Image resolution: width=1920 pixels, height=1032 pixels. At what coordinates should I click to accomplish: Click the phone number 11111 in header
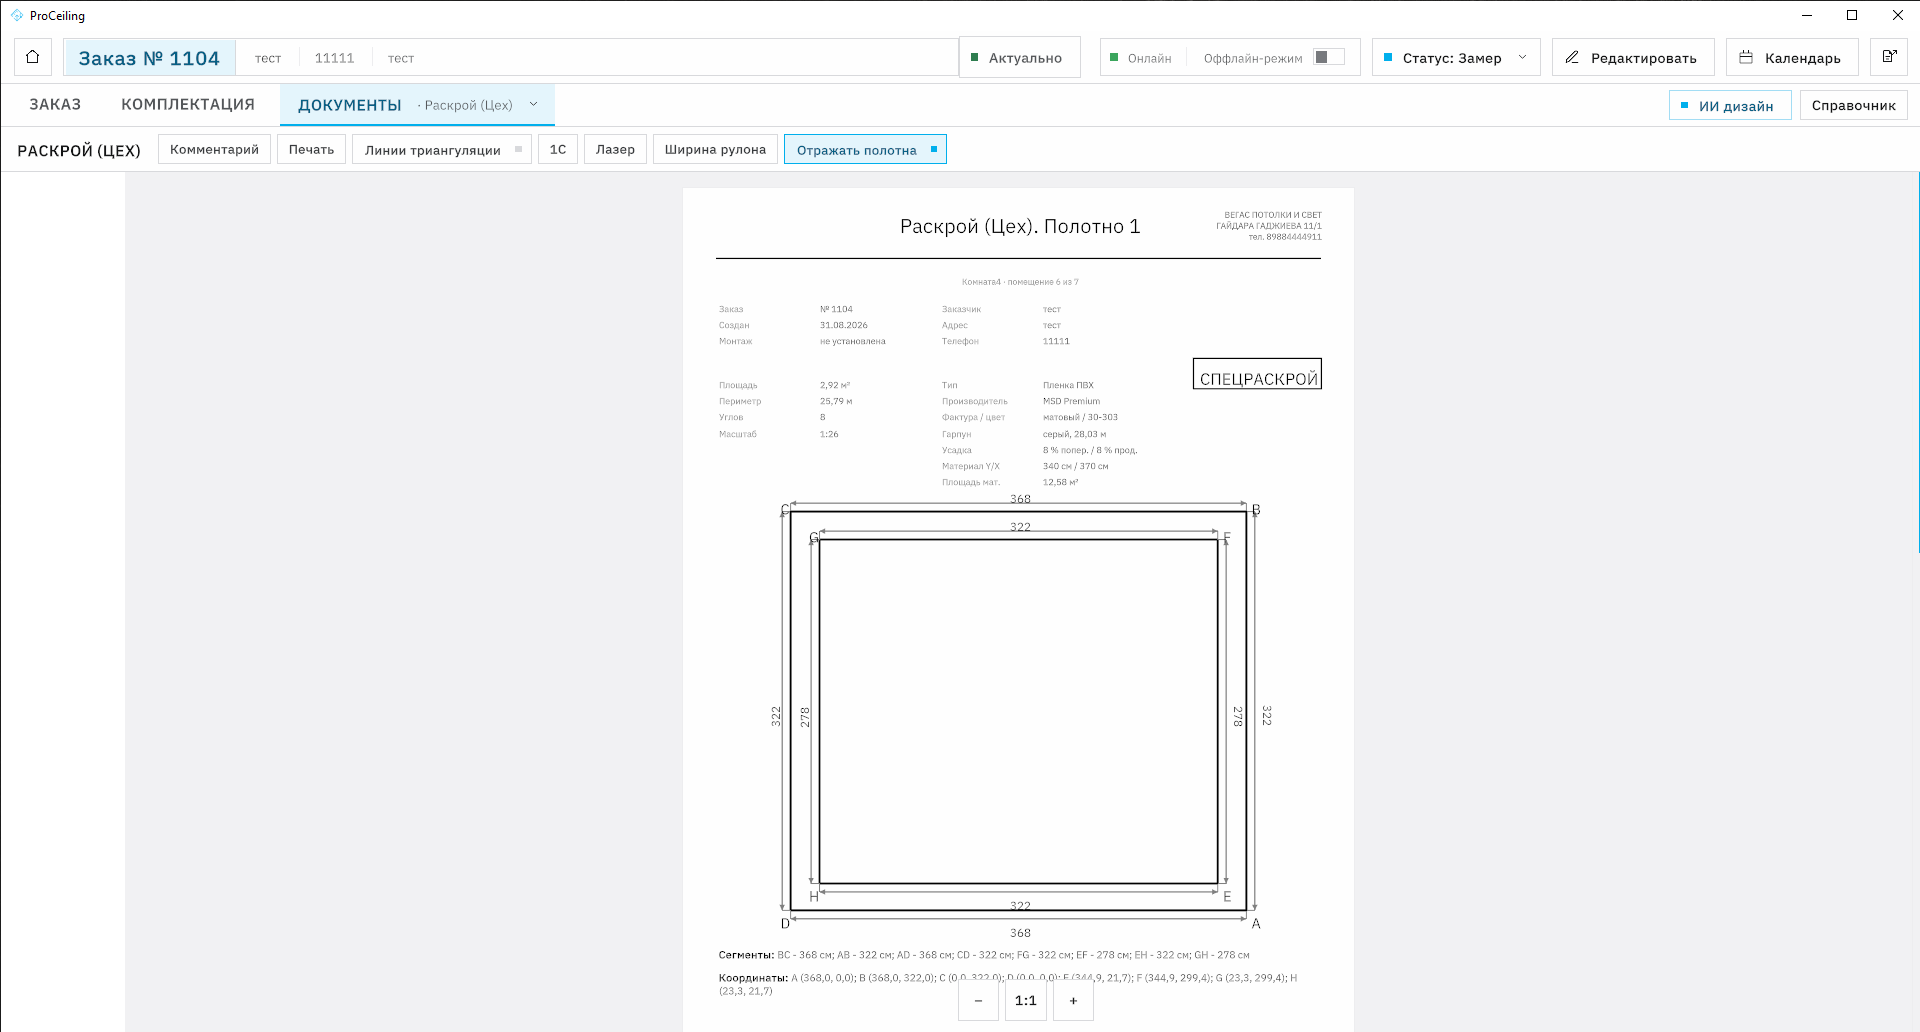tap(334, 58)
